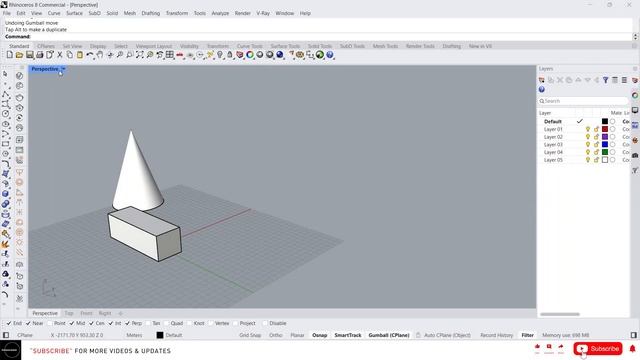Click the Meters units status bar field
640x360 pixels.
point(134,335)
